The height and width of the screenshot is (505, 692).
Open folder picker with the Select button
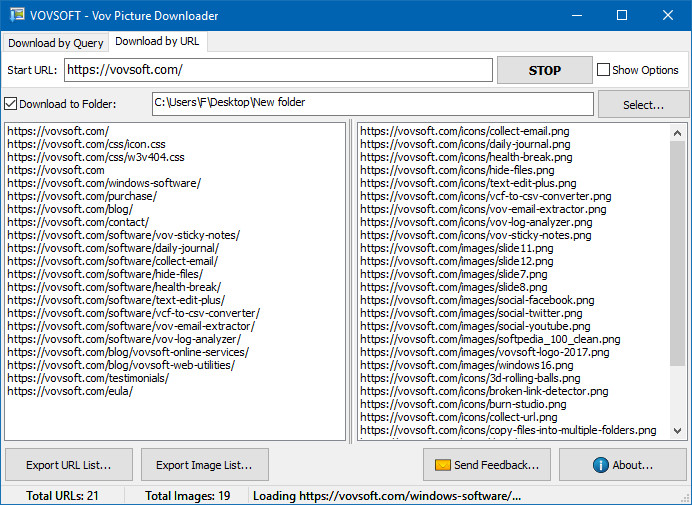point(643,105)
